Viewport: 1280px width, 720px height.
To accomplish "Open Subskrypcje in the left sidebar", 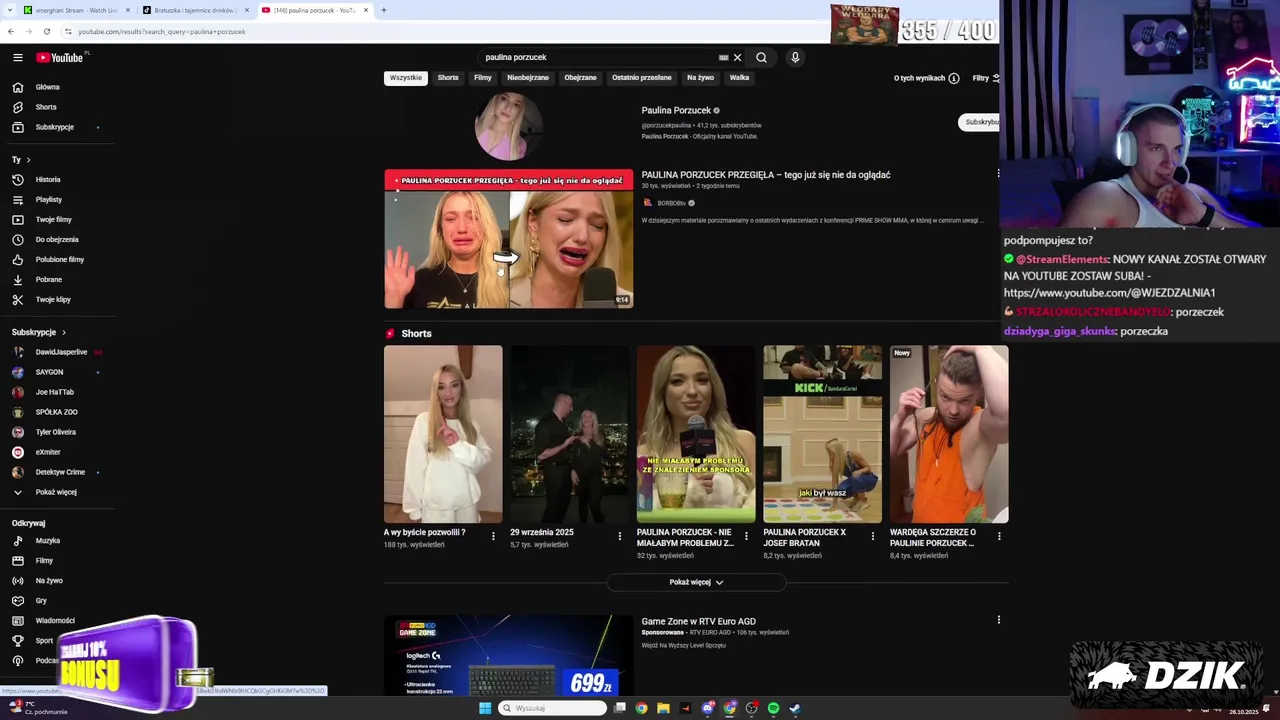I will tap(54, 127).
